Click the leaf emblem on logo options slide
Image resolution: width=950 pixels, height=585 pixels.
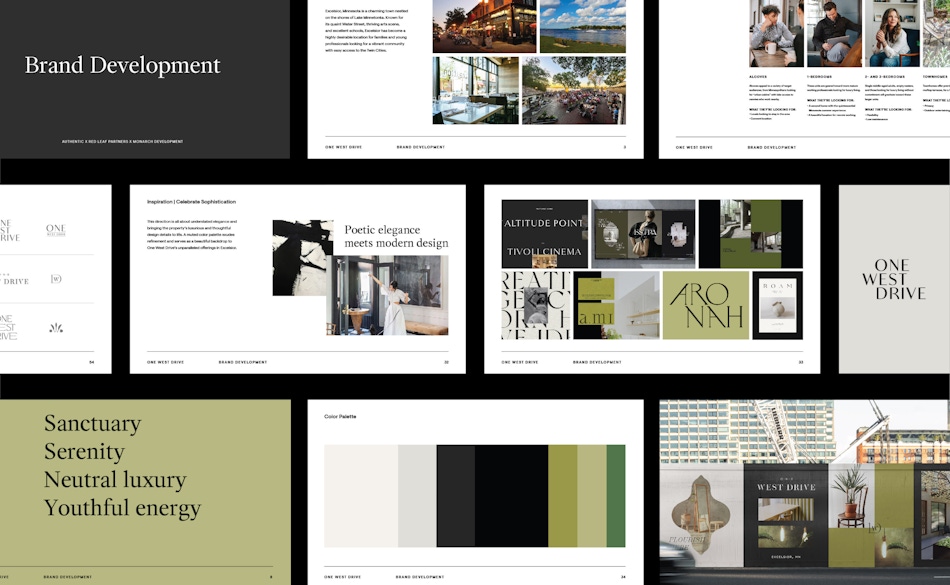point(56,328)
